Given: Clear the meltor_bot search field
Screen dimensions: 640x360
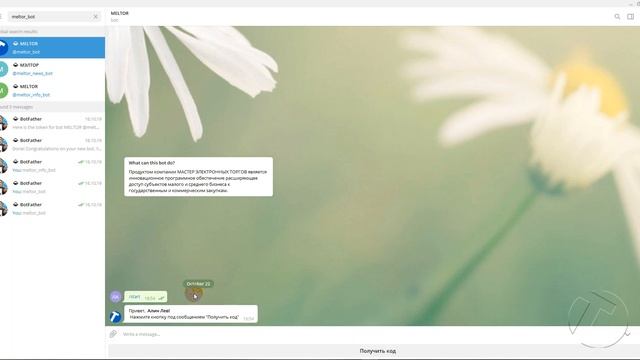Looking at the screenshot, I should click(x=96, y=17).
